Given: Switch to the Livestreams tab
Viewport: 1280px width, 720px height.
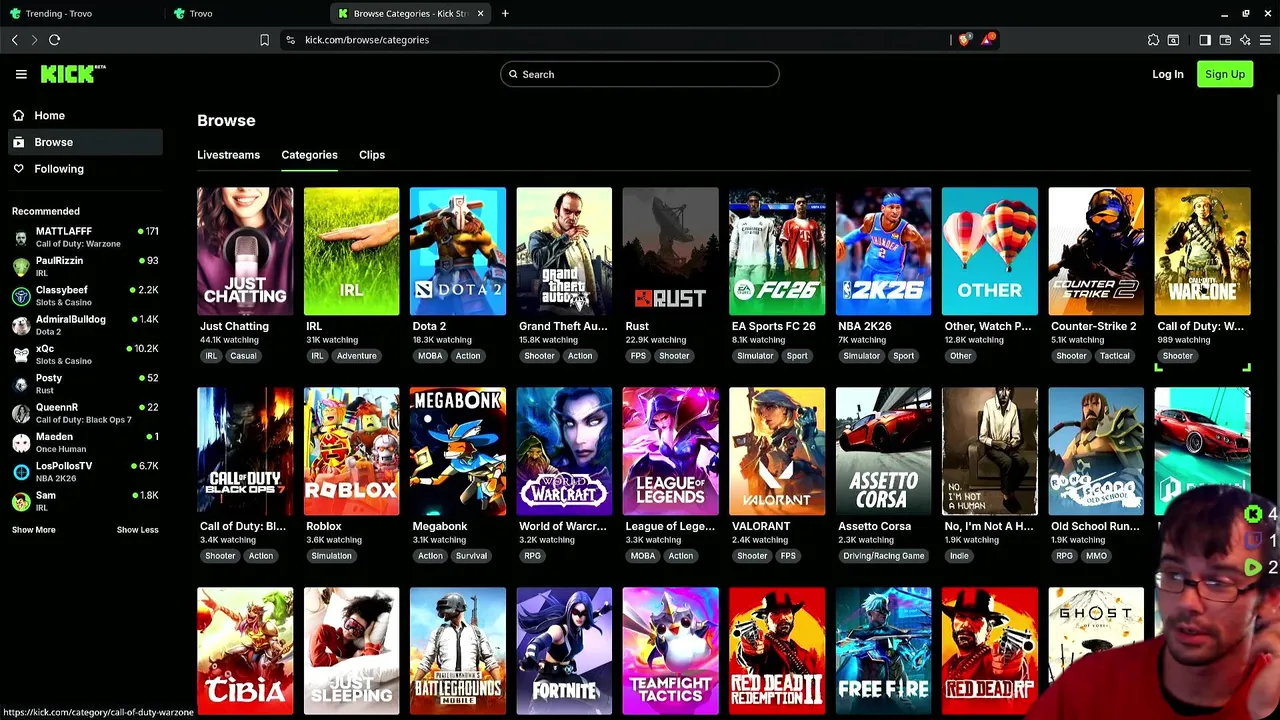Looking at the screenshot, I should tap(228, 155).
